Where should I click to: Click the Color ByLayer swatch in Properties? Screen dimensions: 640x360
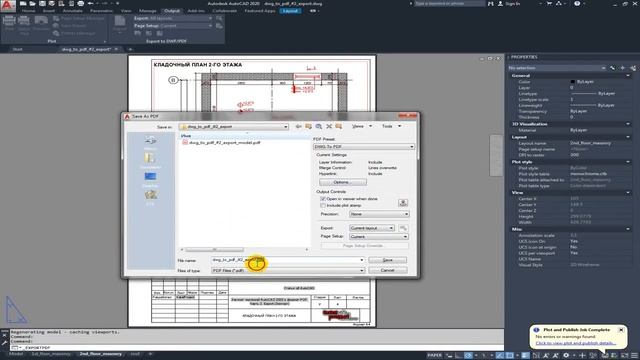pyautogui.click(x=573, y=82)
